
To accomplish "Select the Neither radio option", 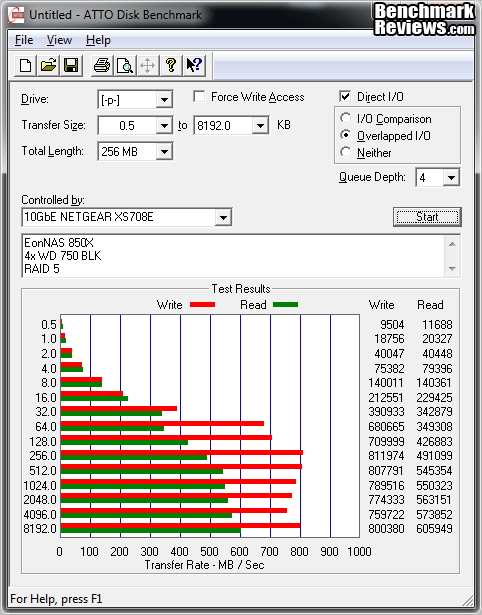I will 346,152.
